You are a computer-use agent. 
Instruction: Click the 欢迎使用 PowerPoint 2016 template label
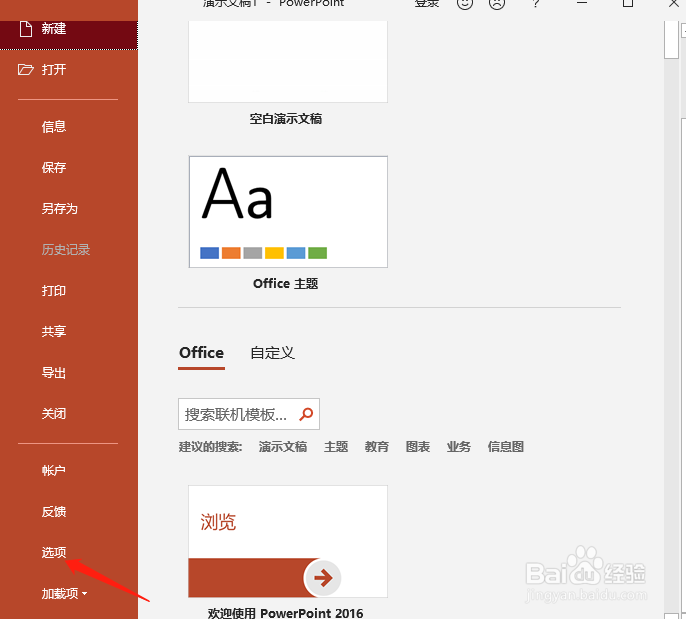point(285,613)
